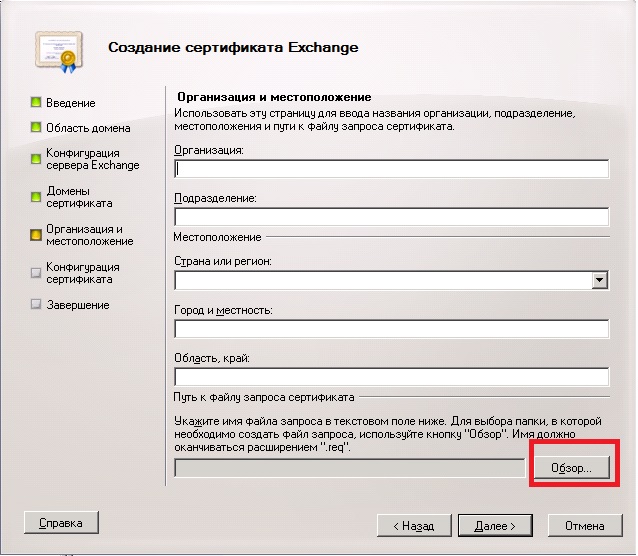Click the Exchange certificate icon in header
638x556 pixels.
coord(59,52)
